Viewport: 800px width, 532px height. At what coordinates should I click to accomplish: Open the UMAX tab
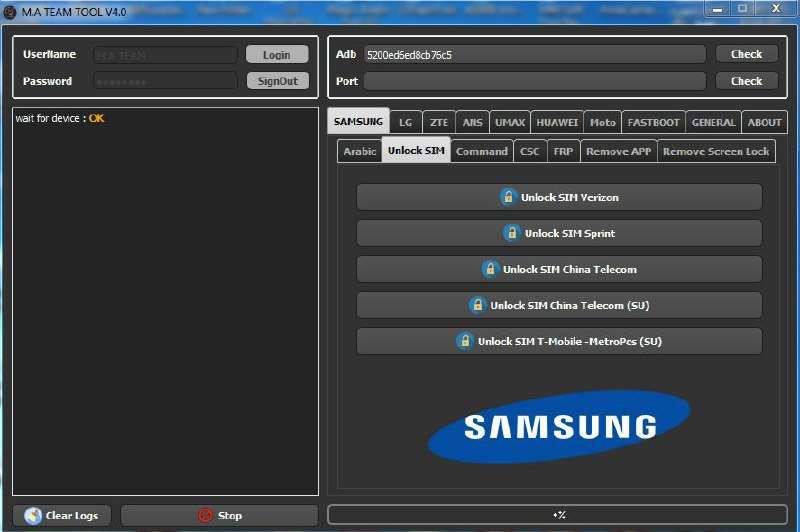point(510,122)
